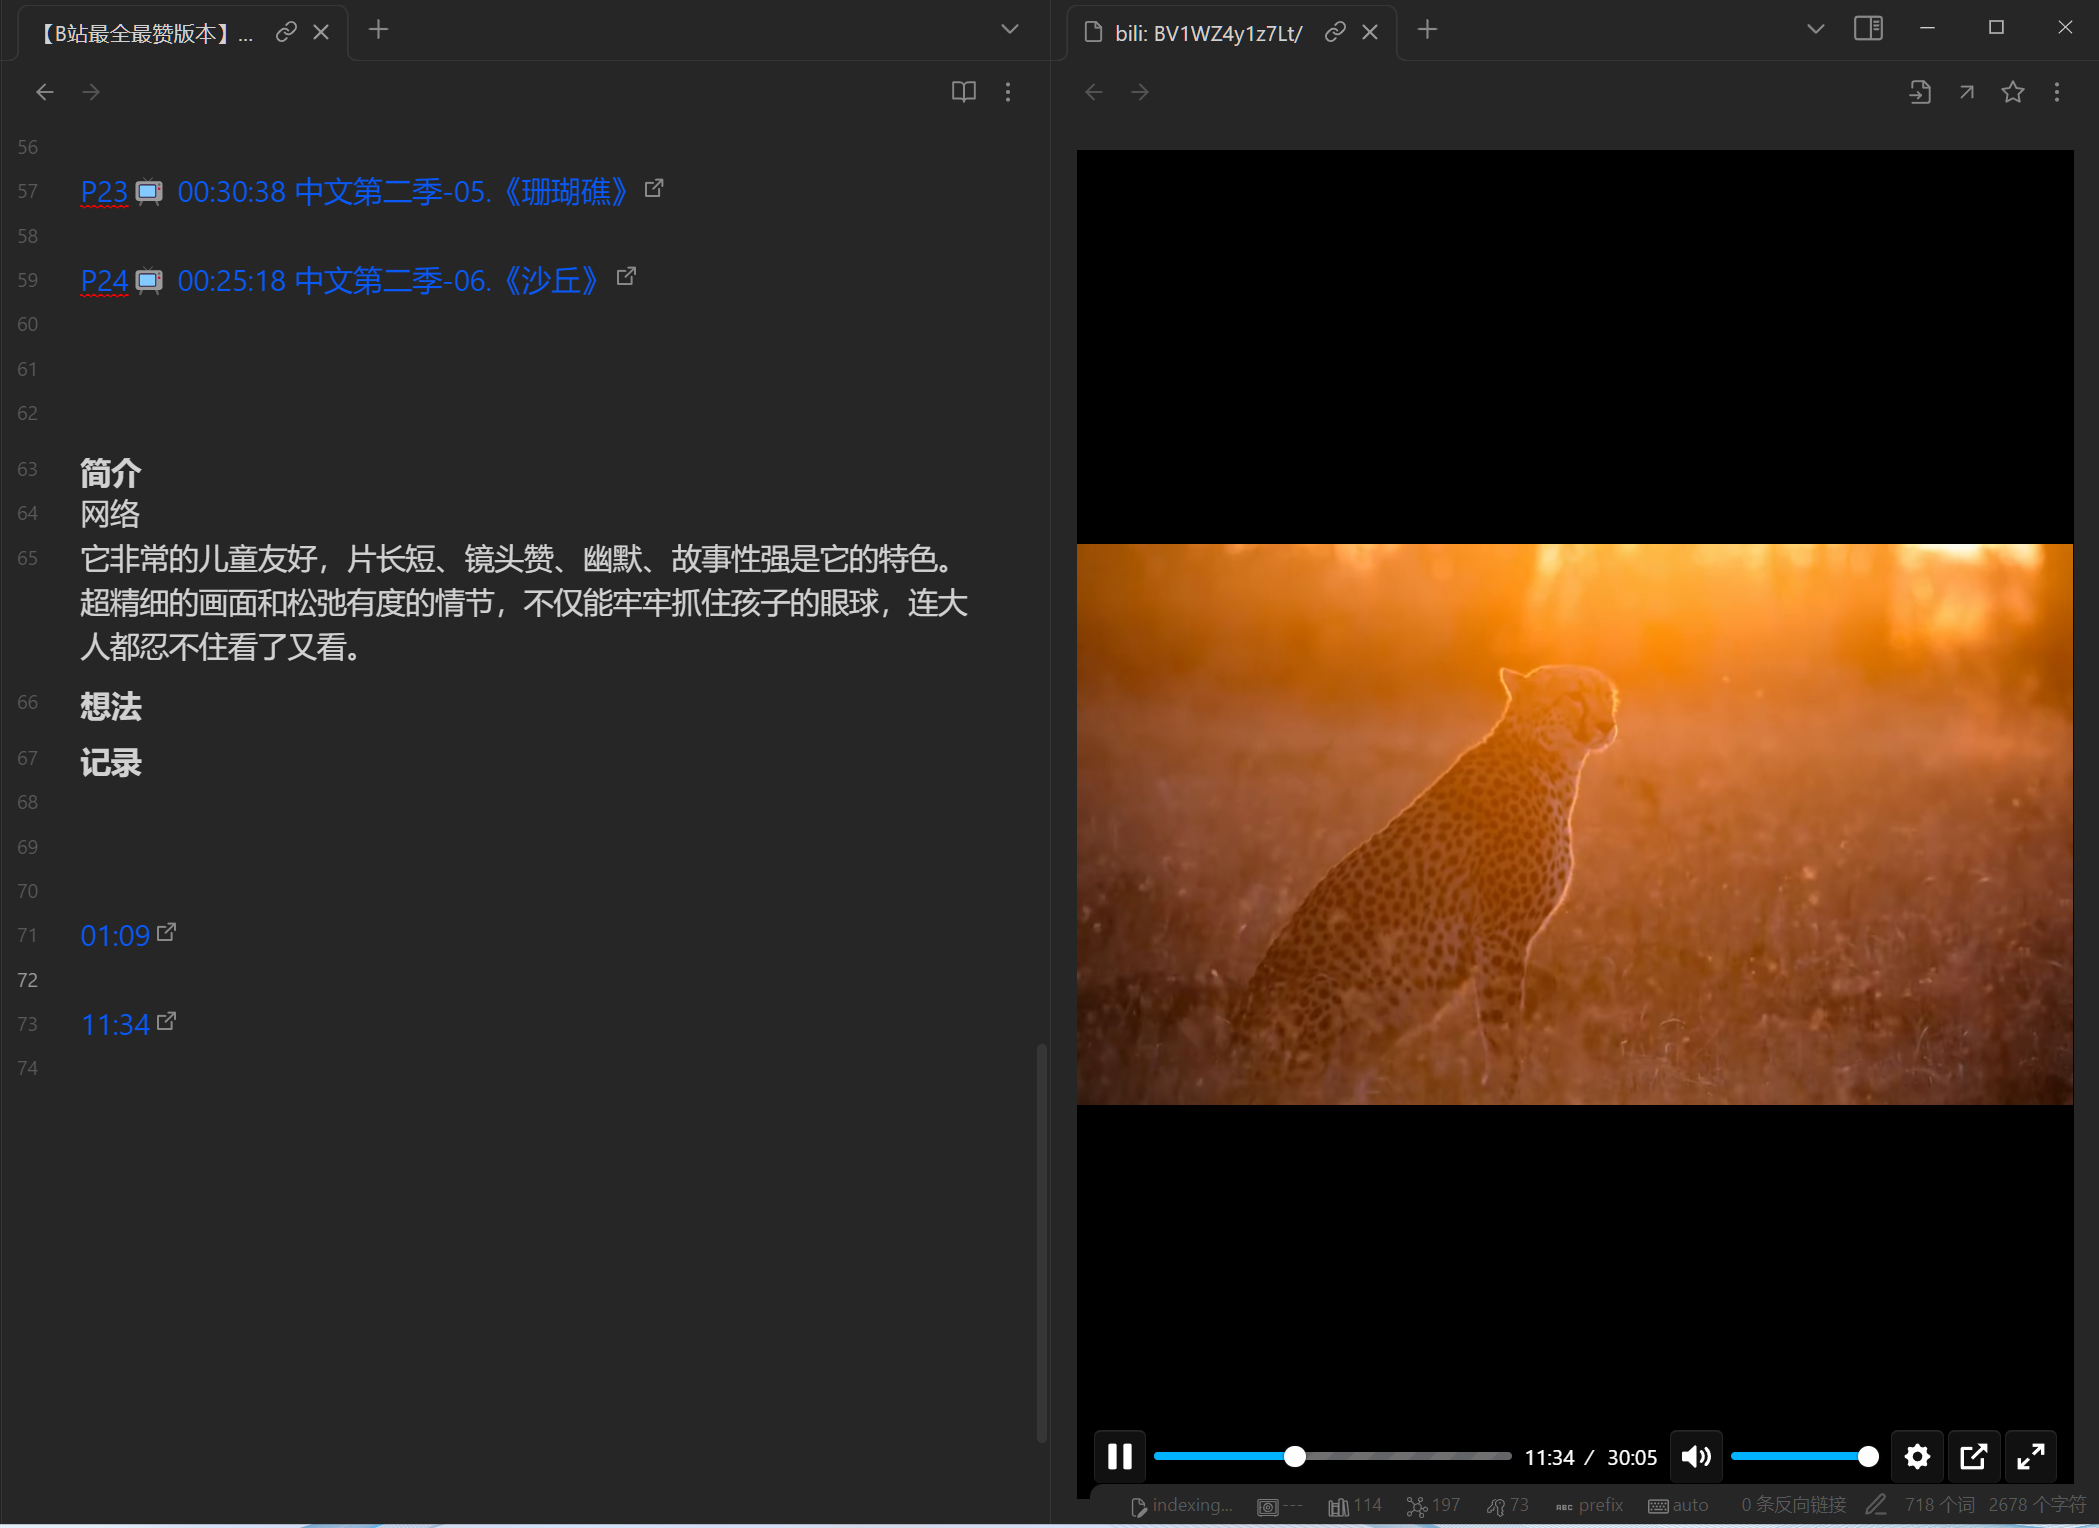
Task: Toggle fullscreen mode on the video player
Action: pyautogui.click(x=2031, y=1456)
